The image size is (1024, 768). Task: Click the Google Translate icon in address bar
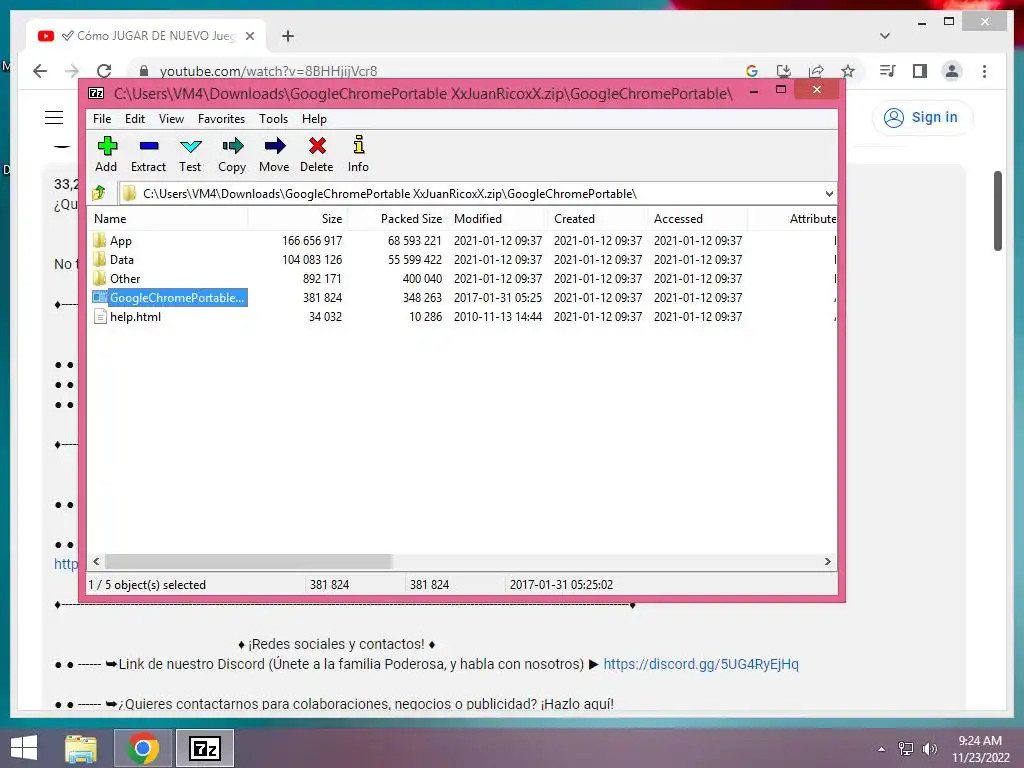coord(752,71)
